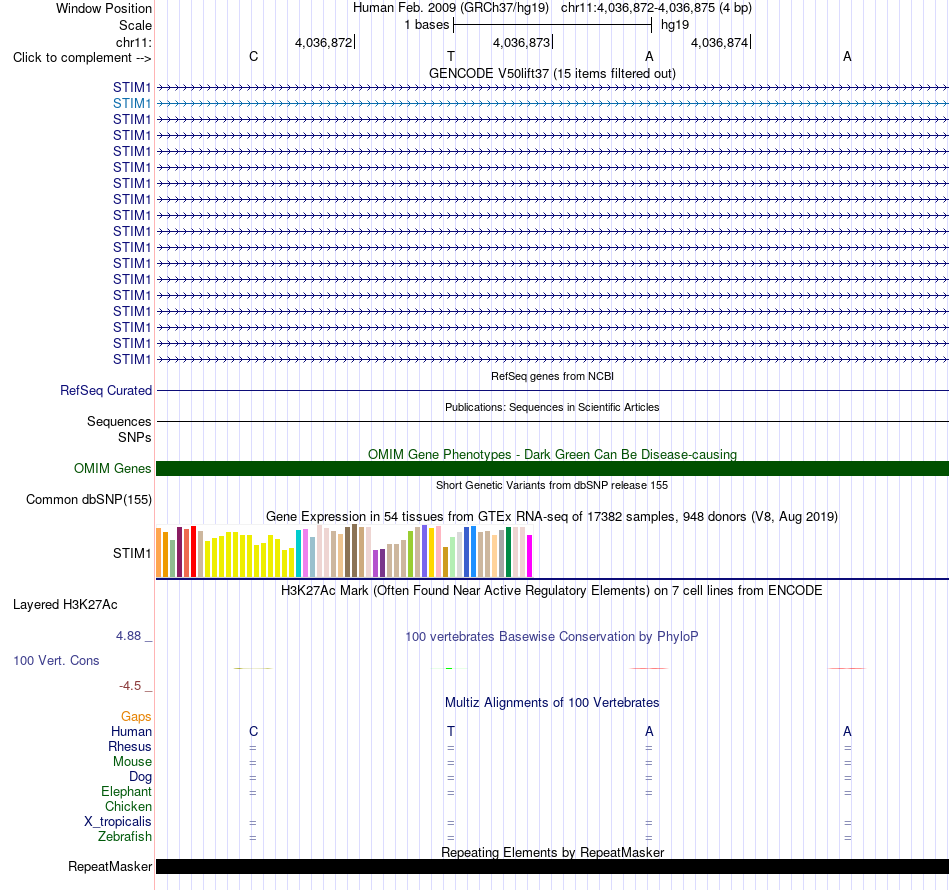The height and width of the screenshot is (890, 950).
Task: Click base T in the complement sequence row
Action: 451,56
